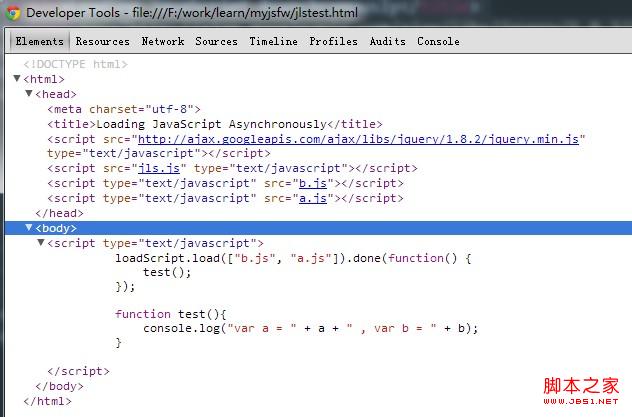Open the Network tab
The image size is (632, 417).
coord(162,41)
